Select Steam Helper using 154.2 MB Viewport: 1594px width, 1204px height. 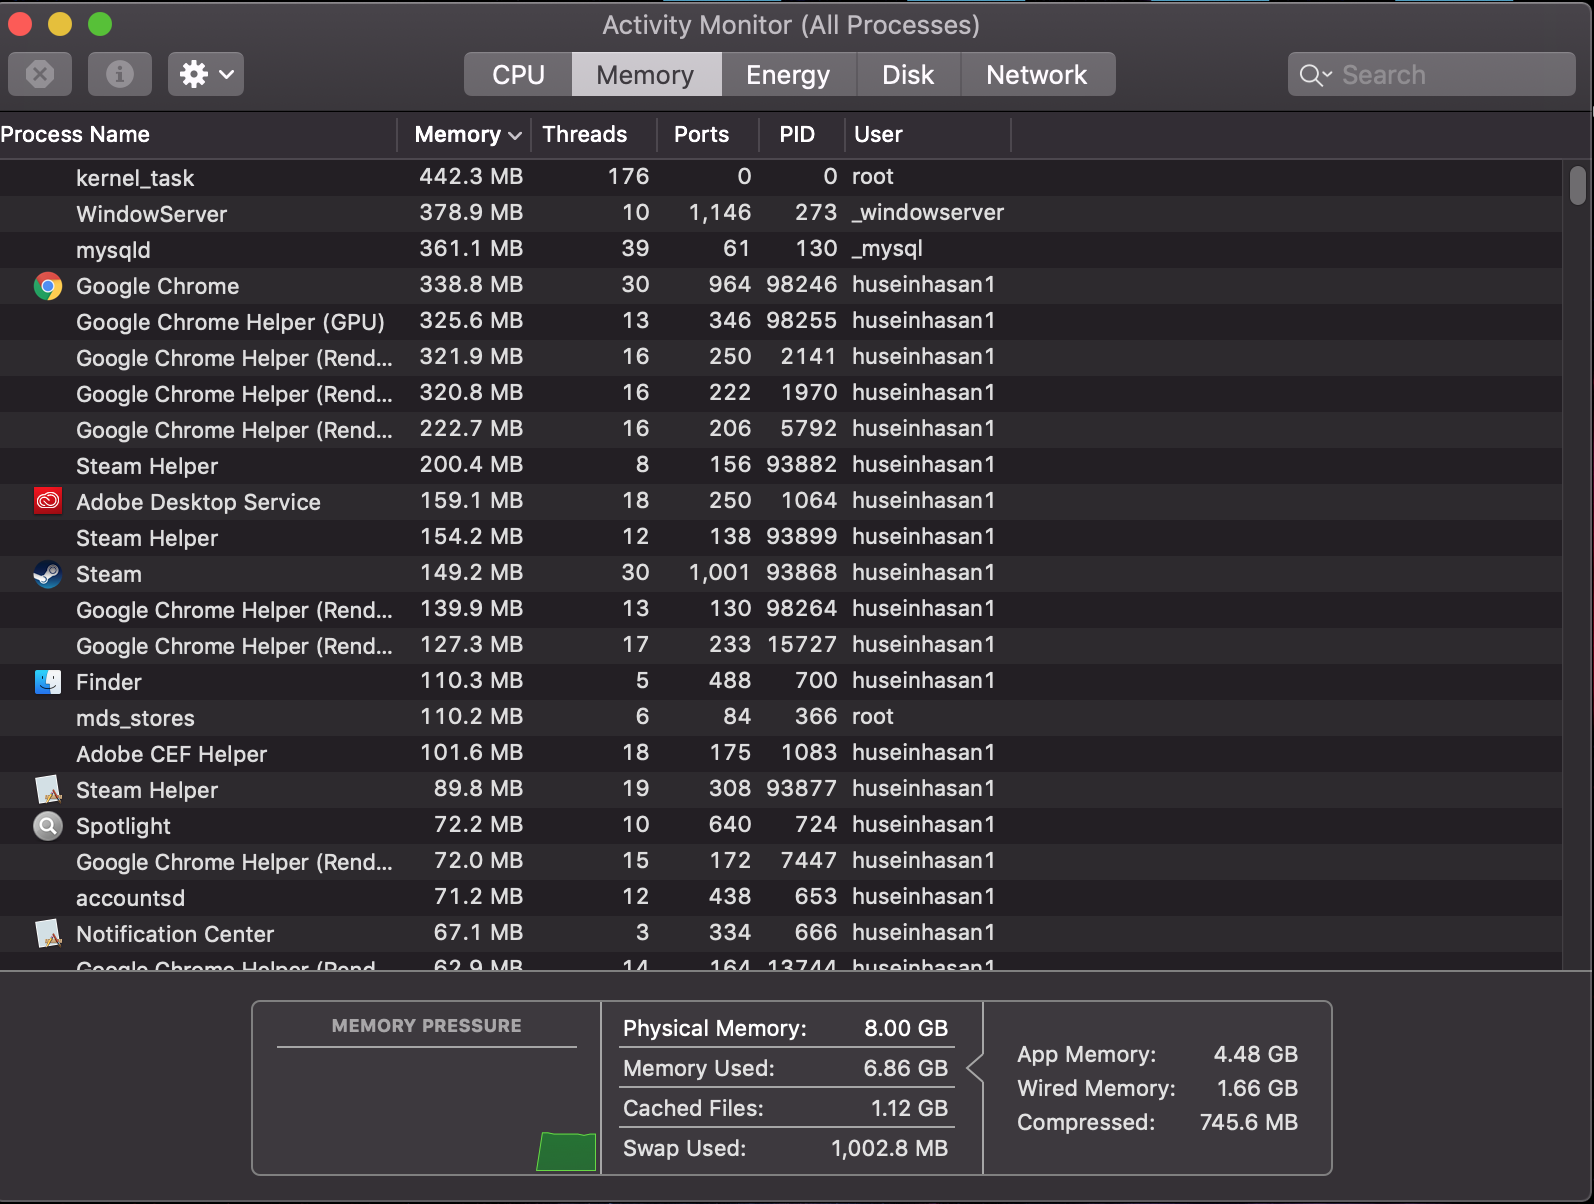[780, 537]
